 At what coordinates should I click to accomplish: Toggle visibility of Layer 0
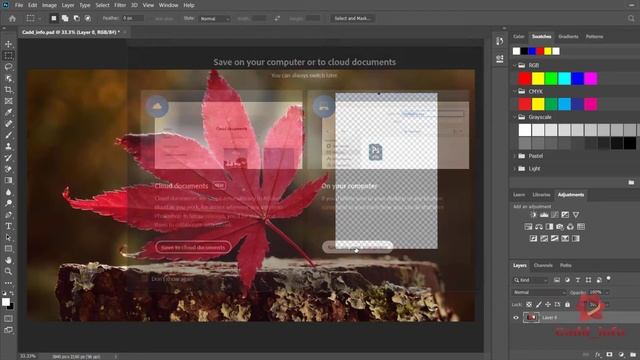click(x=516, y=318)
